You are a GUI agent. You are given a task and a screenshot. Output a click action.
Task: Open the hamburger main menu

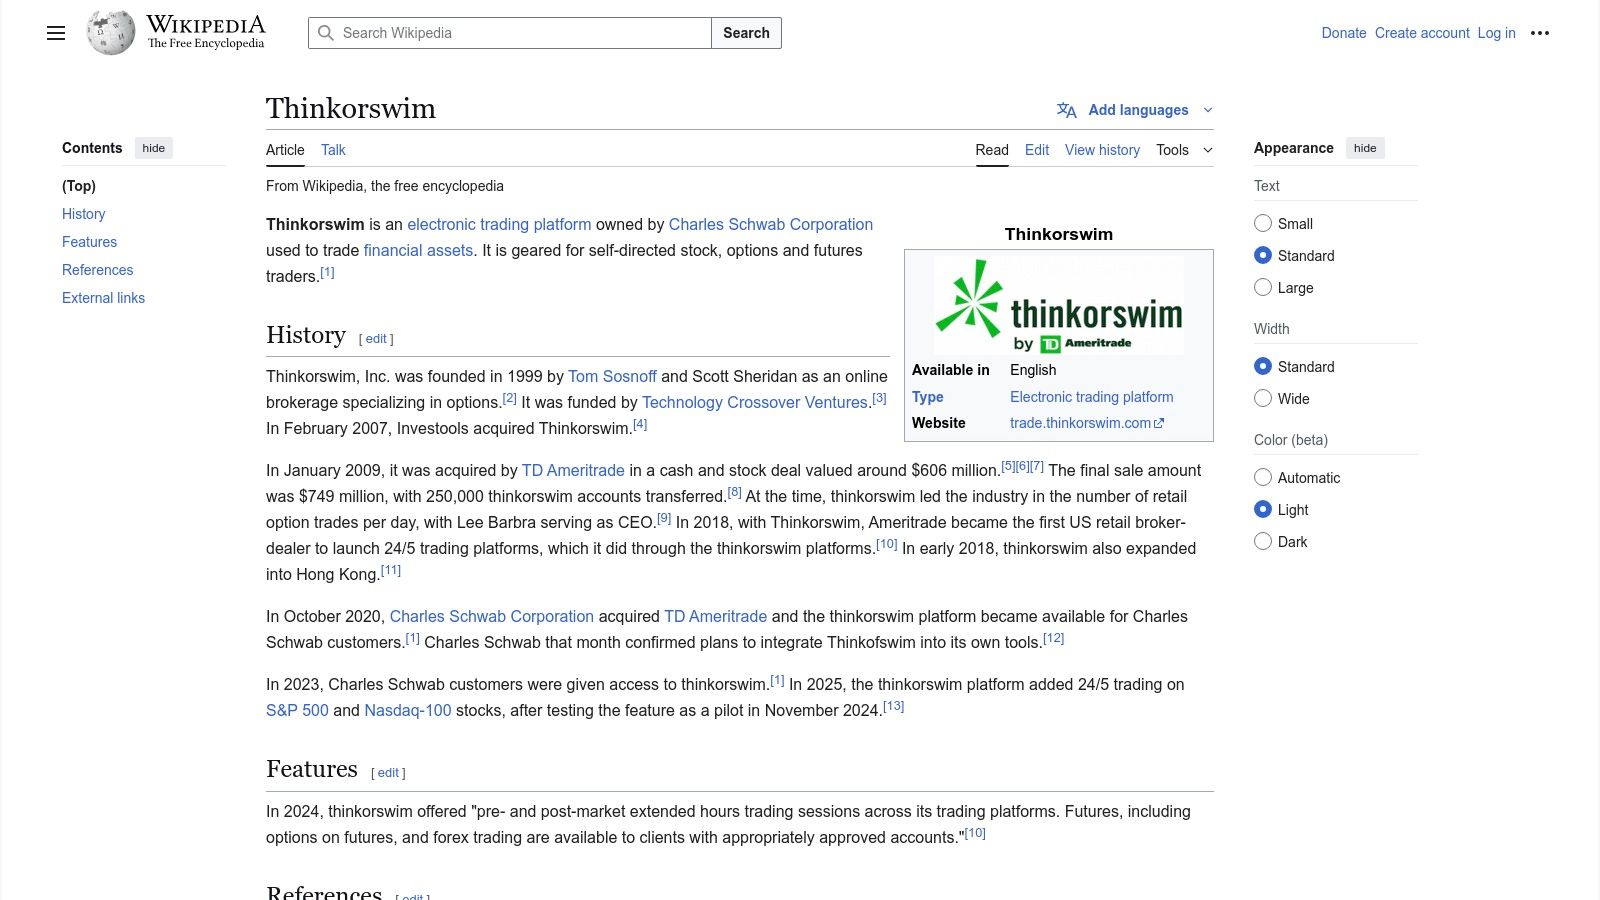click(56, 33)
